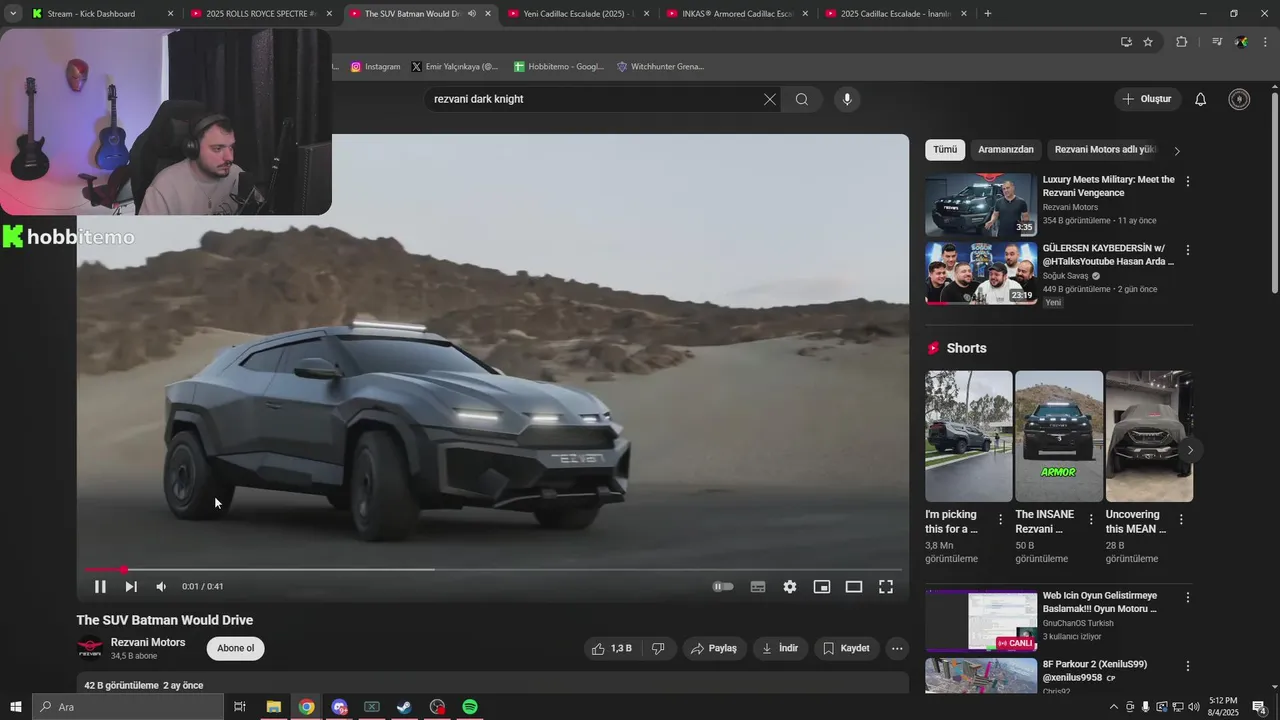
Task: Pause the video playback
Action: 100,587
